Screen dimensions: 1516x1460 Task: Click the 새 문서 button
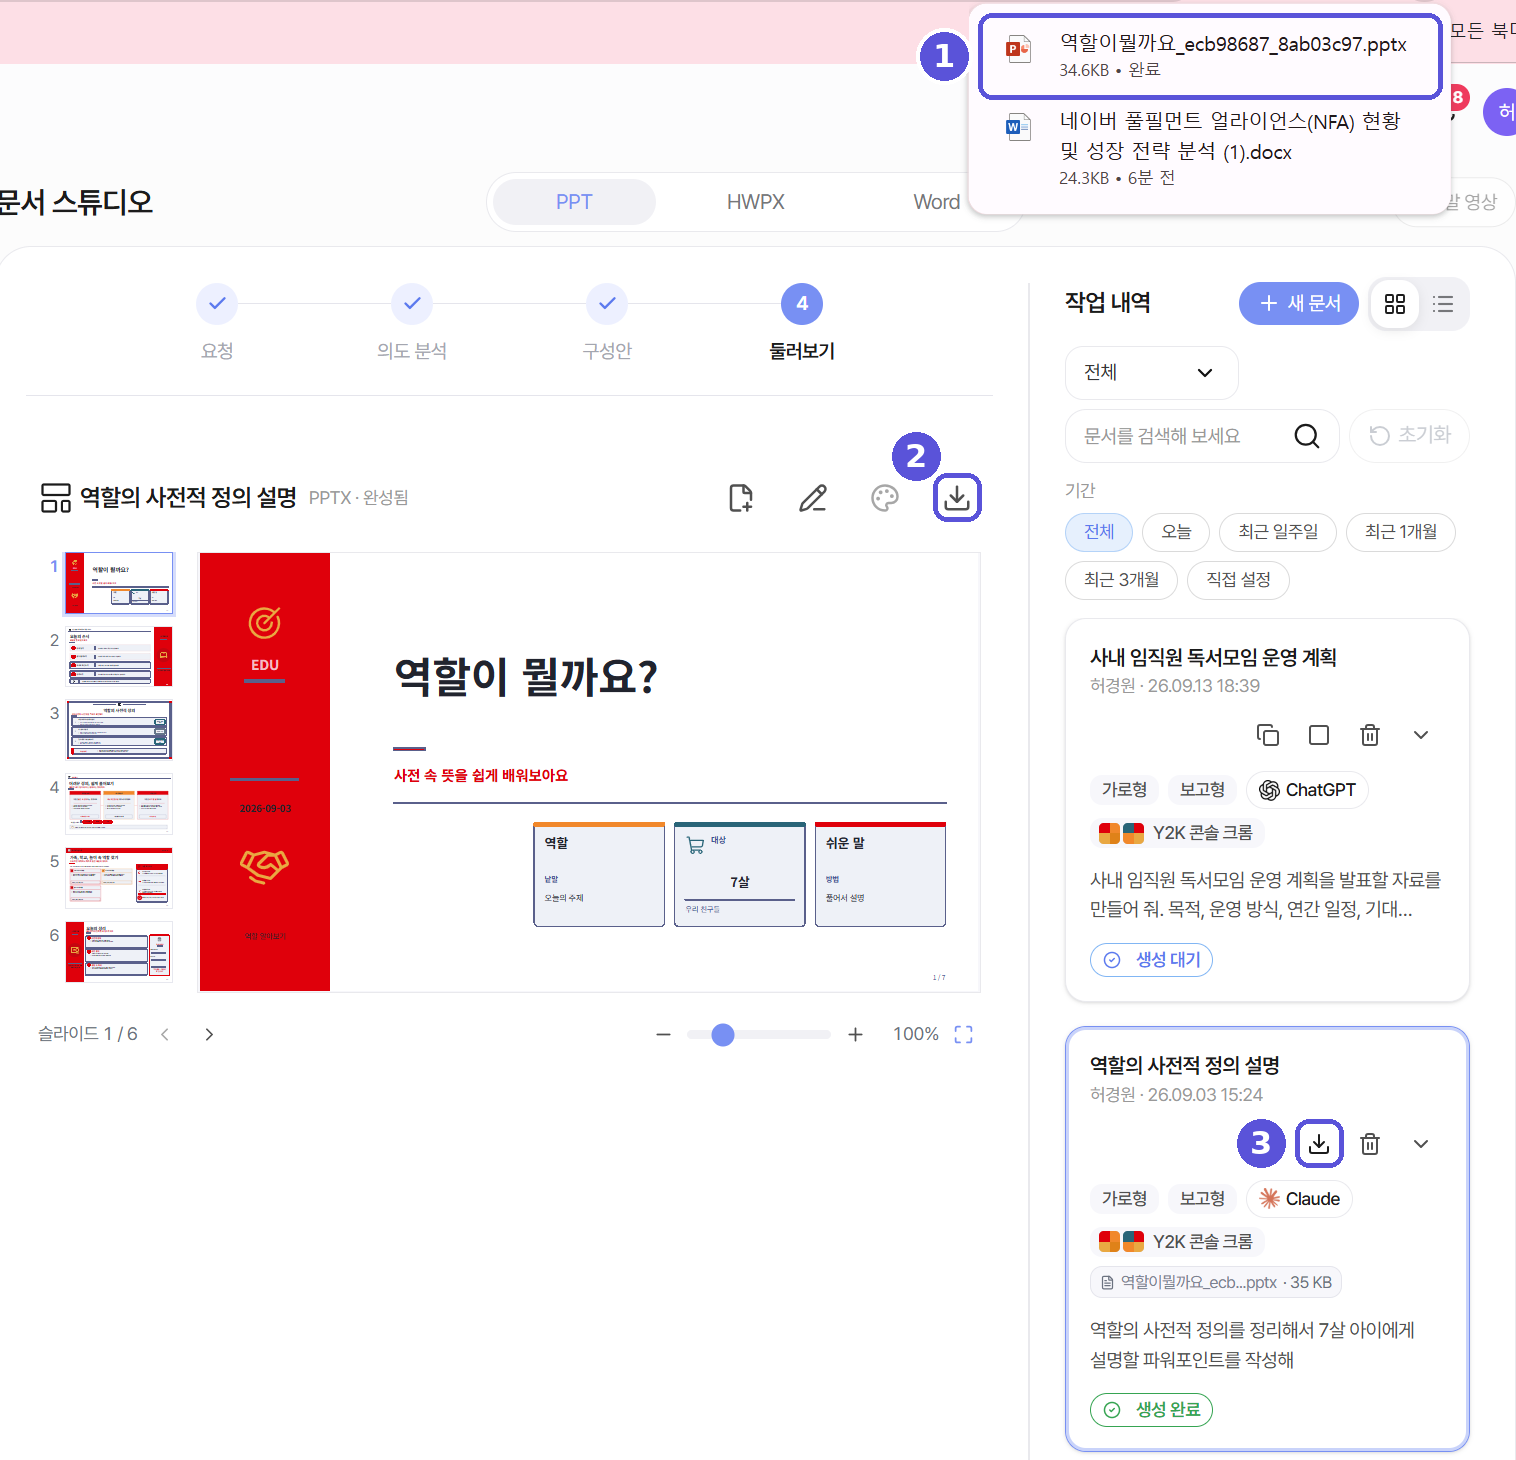click(1298, 304)
